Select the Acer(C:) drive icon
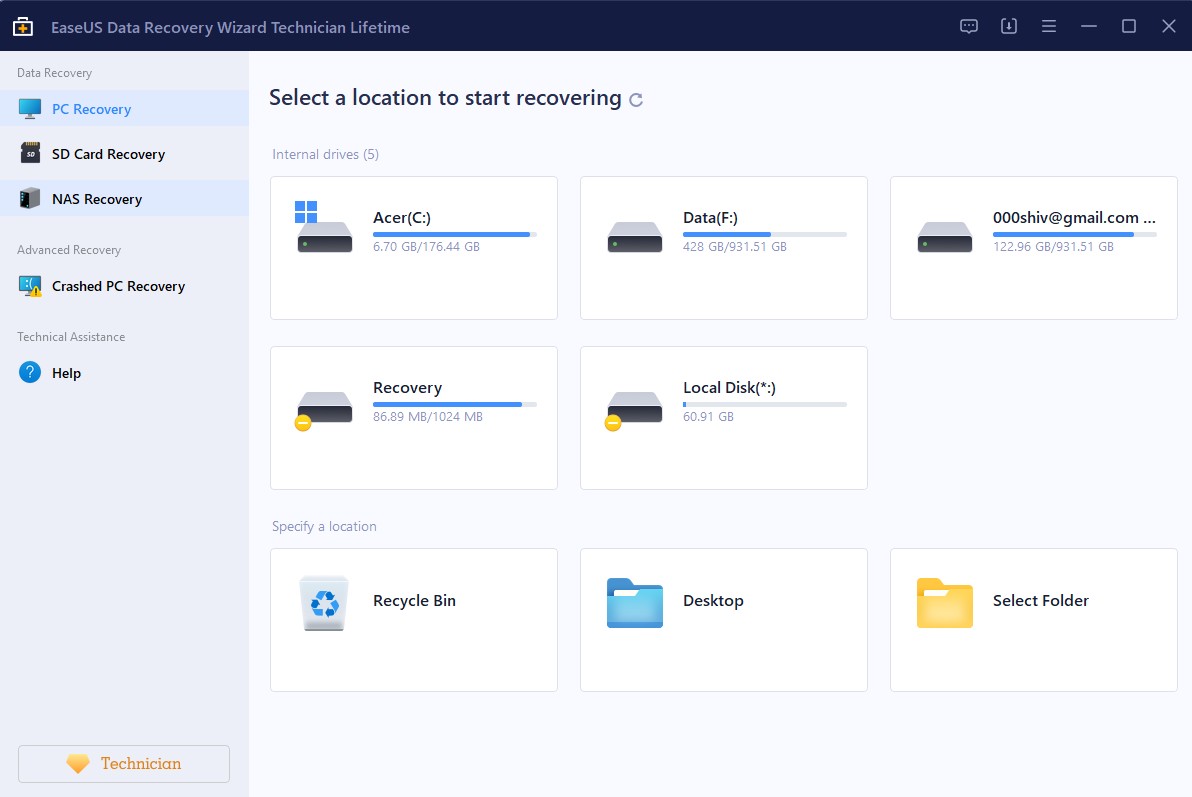Image resolution: width=1192 pixels, height=797 pixels. pyautogui.click(x=324, y=231)
